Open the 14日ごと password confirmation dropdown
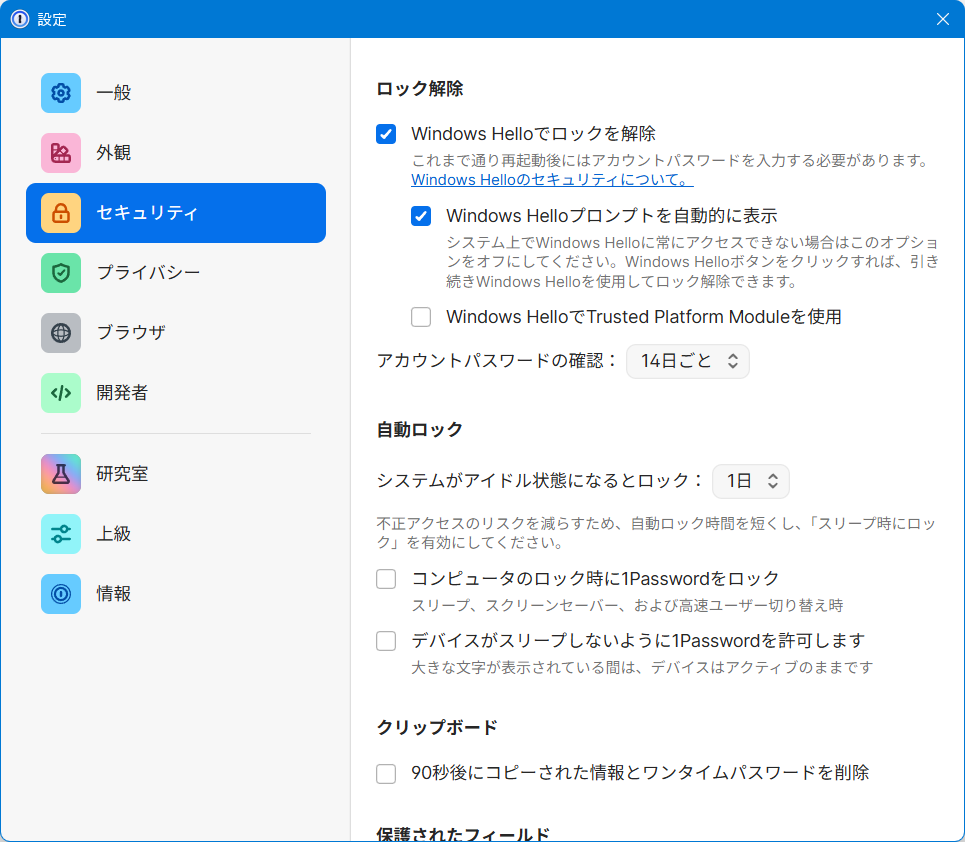This screenshot has width=965, height=842. (x=688, y=361)
